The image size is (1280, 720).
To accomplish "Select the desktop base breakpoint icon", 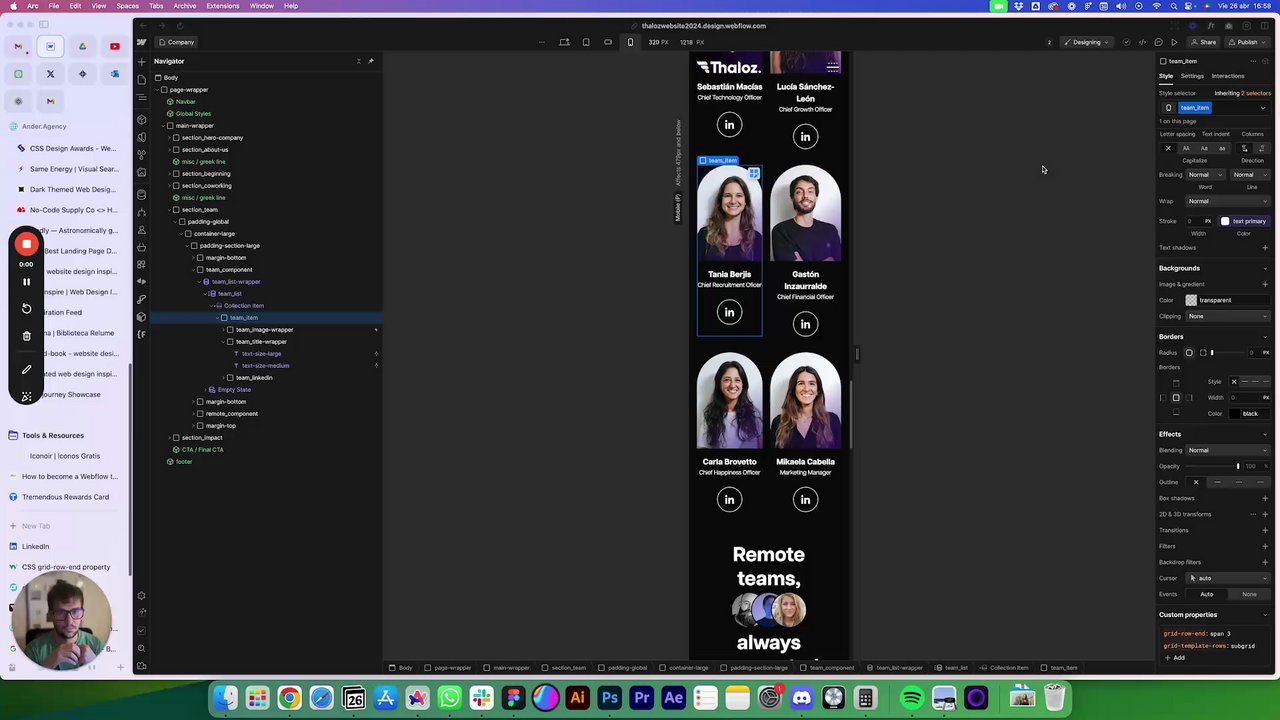I will [564, 42].
